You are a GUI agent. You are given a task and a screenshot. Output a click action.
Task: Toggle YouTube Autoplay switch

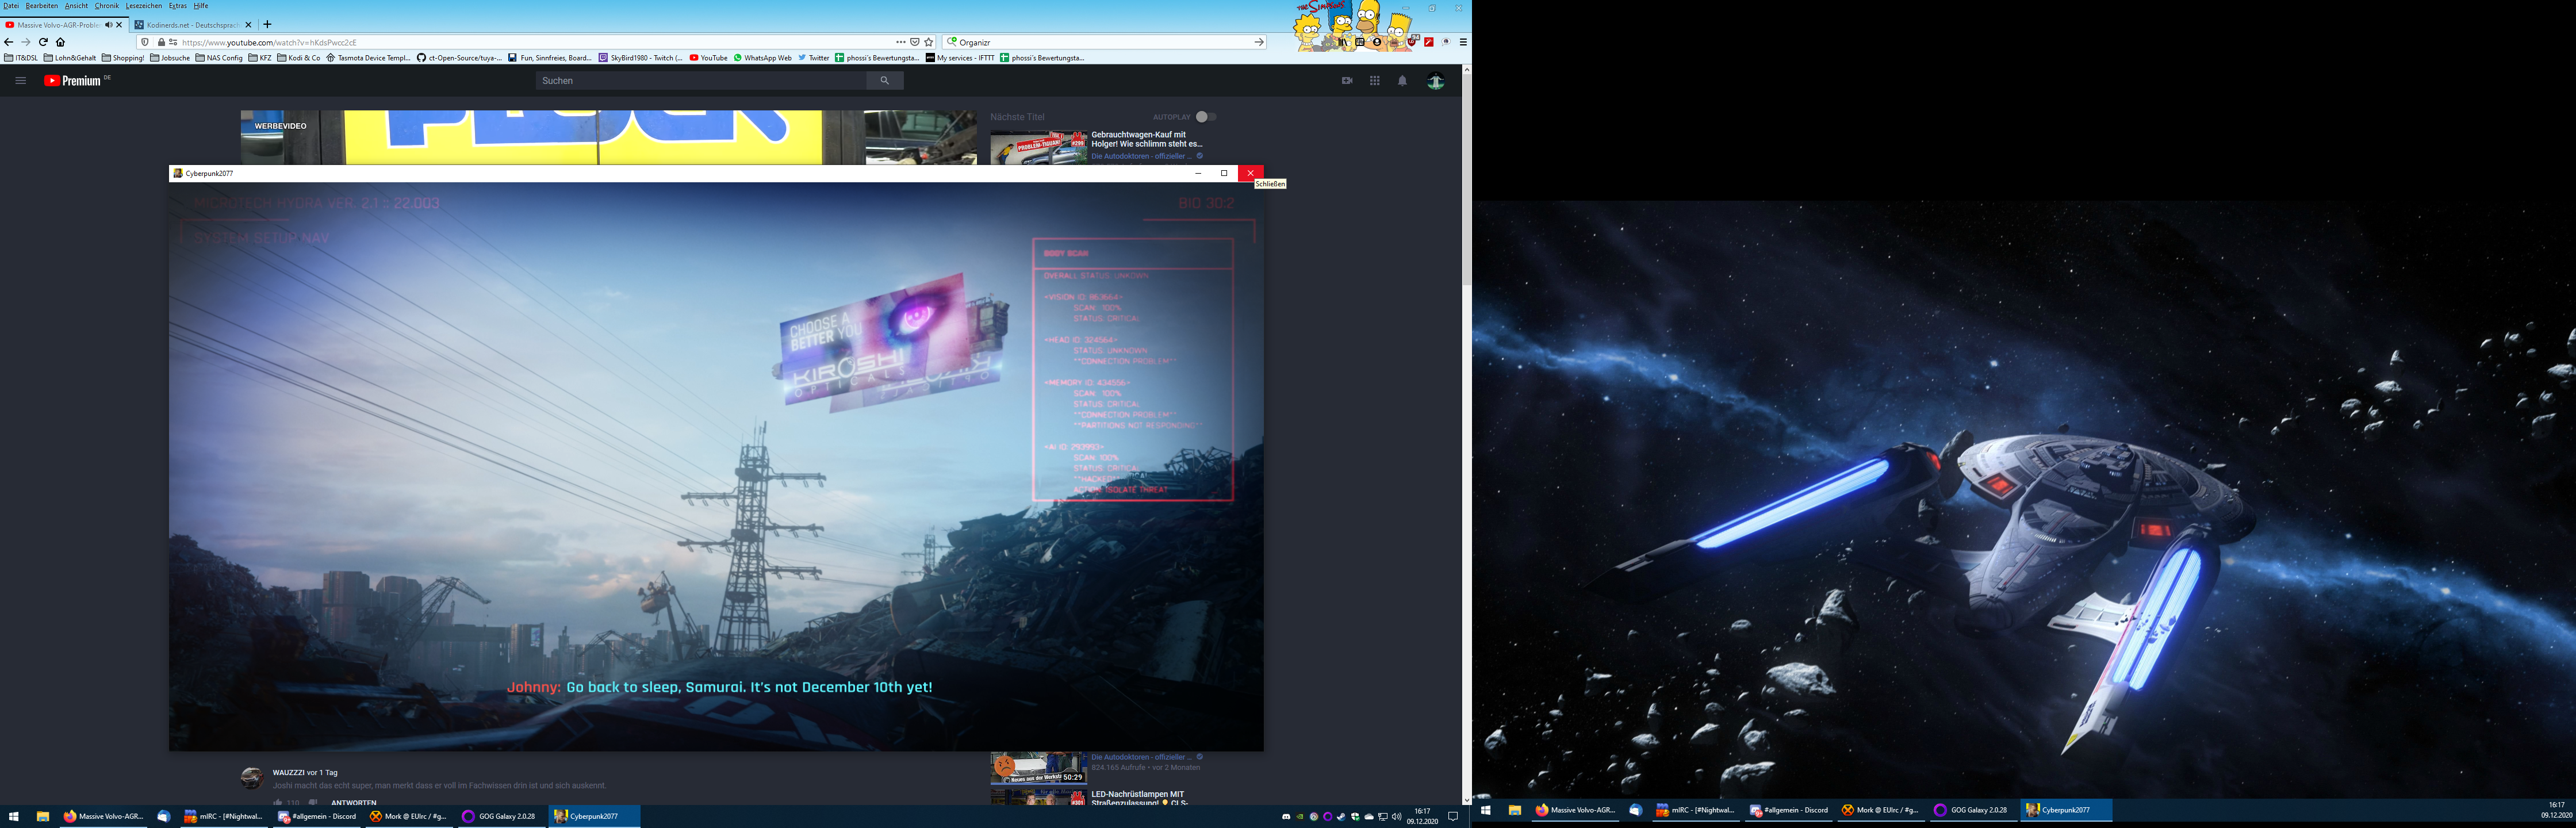click(1206, 117)
